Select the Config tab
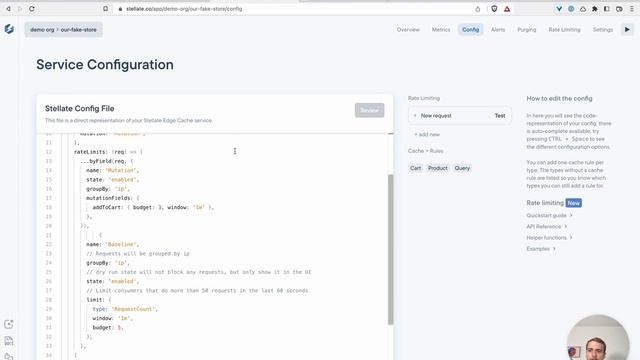640x360 pixels. pos(470,29)
